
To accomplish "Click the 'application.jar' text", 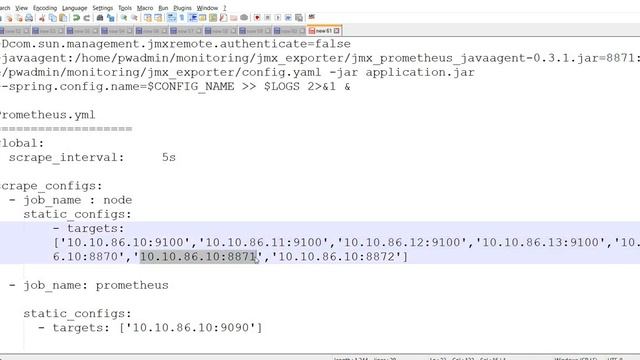I will coord(420,73).
